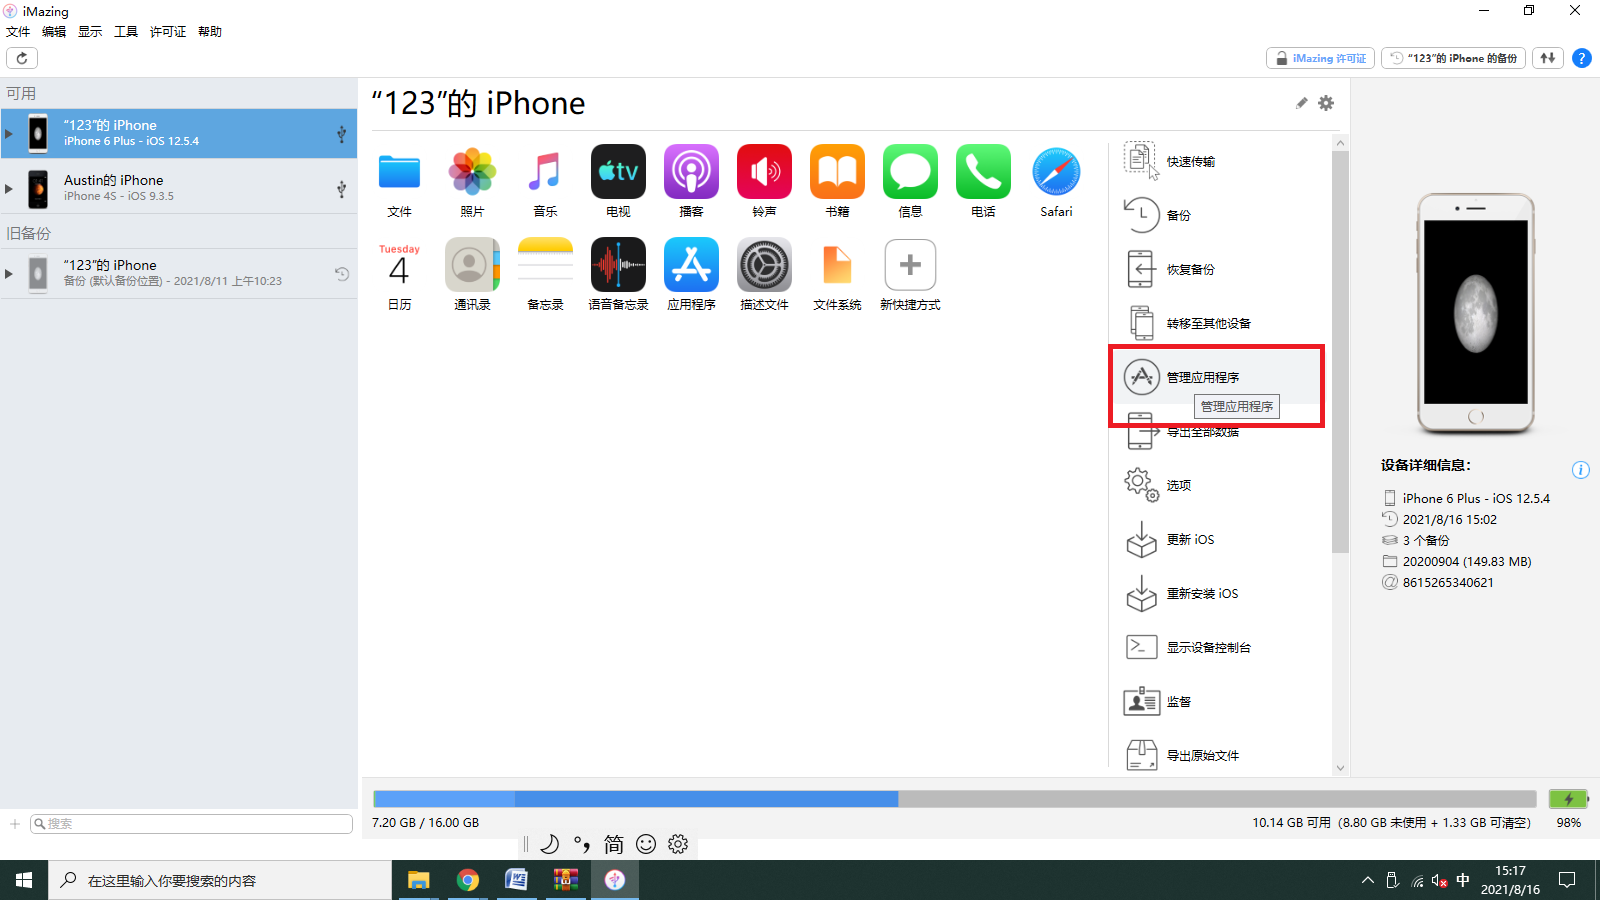Expand the Austin的 iPhone device tree

pos(9,188)
